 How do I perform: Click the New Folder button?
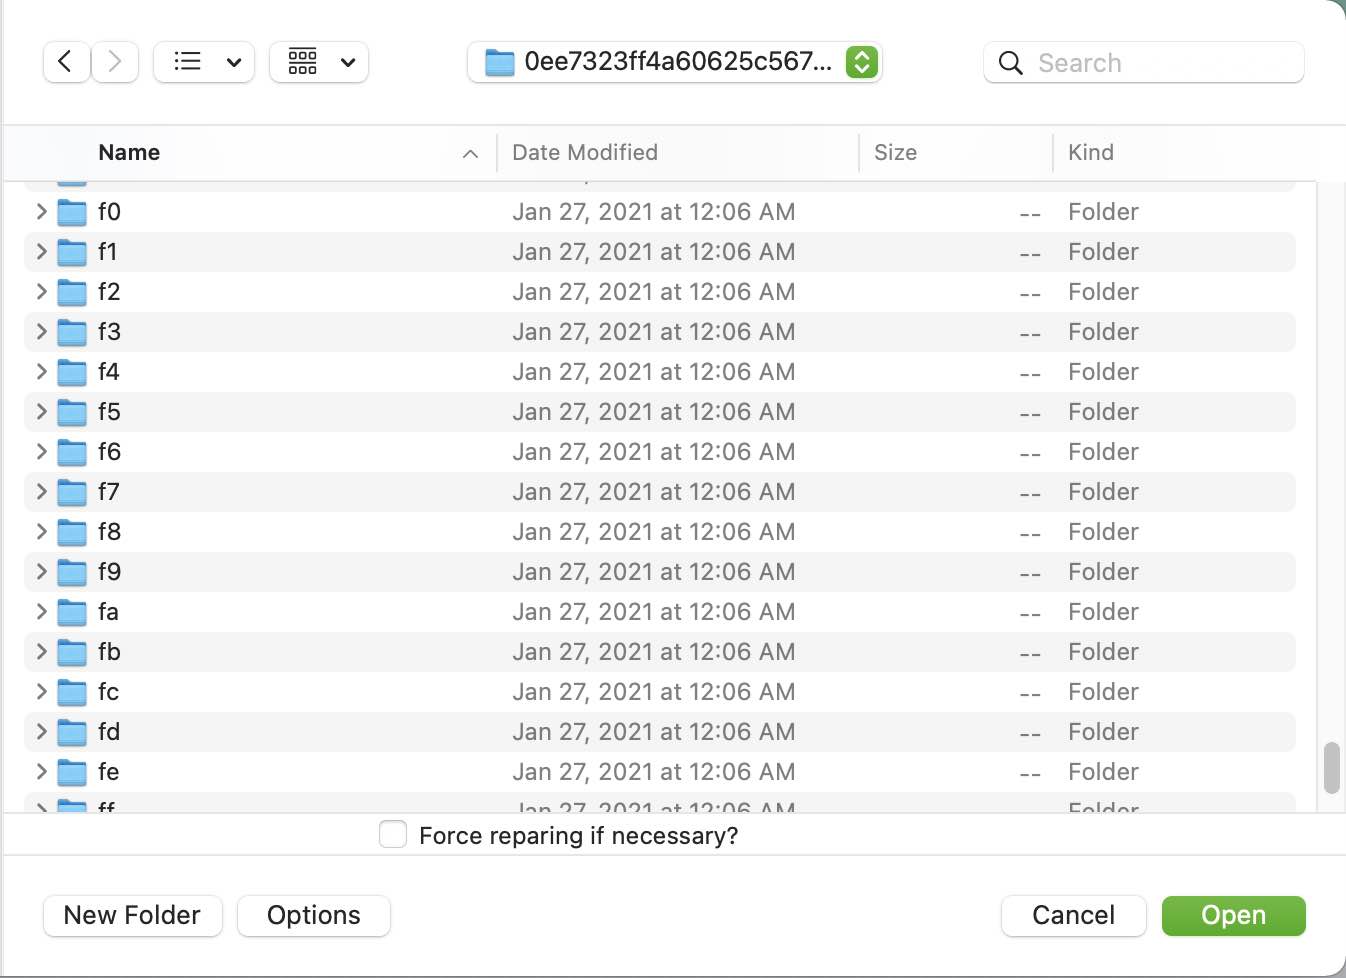point(132,915)
